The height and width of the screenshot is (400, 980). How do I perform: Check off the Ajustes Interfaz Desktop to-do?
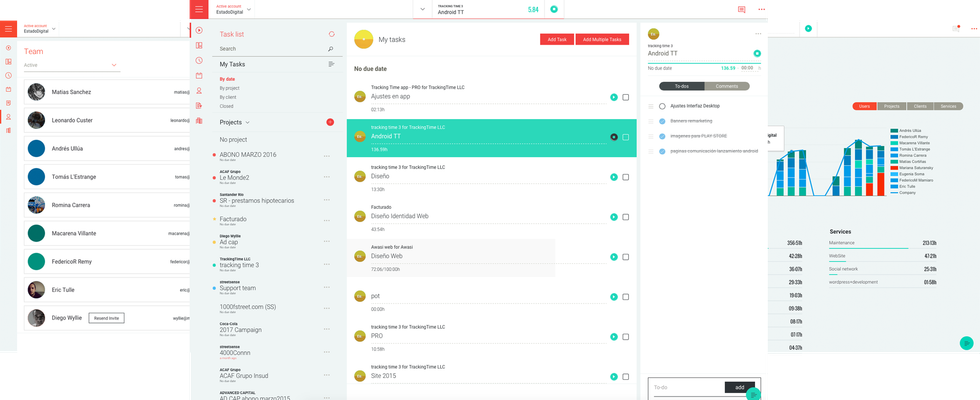click(x=662, y=105)
